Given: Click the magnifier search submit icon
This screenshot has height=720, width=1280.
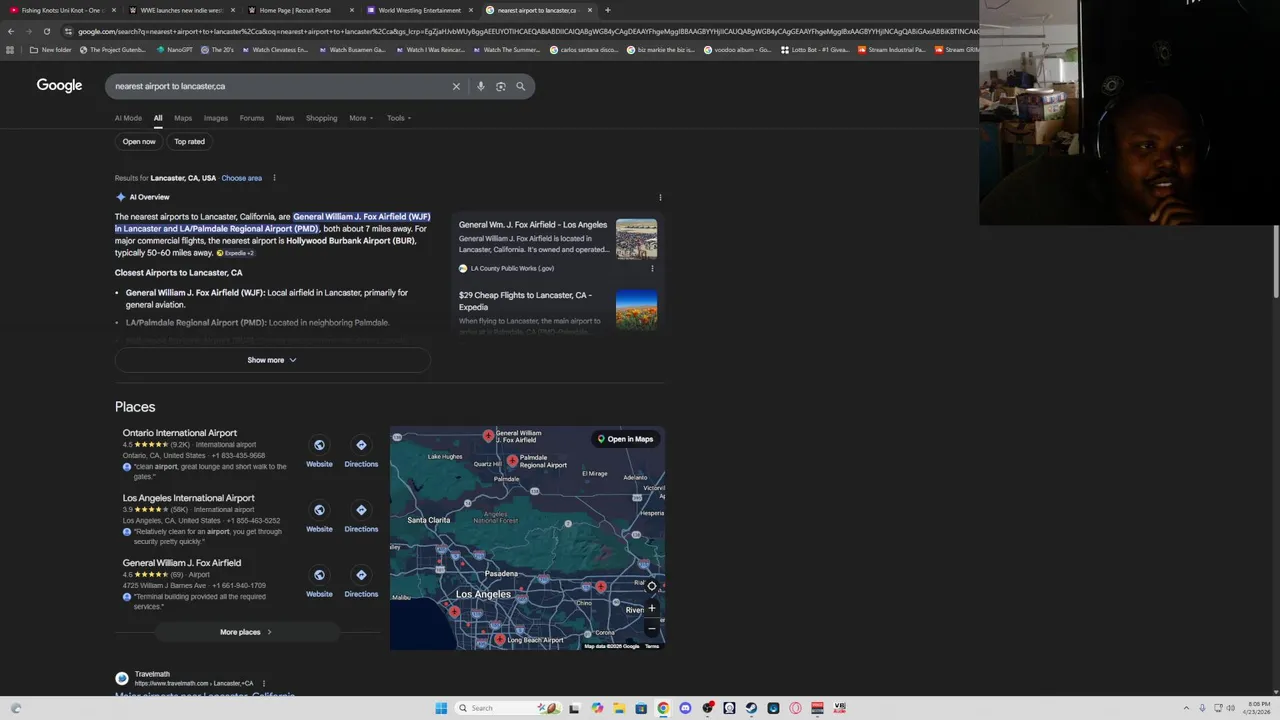Looking at the screenshot, I should [x=520, y=86].
